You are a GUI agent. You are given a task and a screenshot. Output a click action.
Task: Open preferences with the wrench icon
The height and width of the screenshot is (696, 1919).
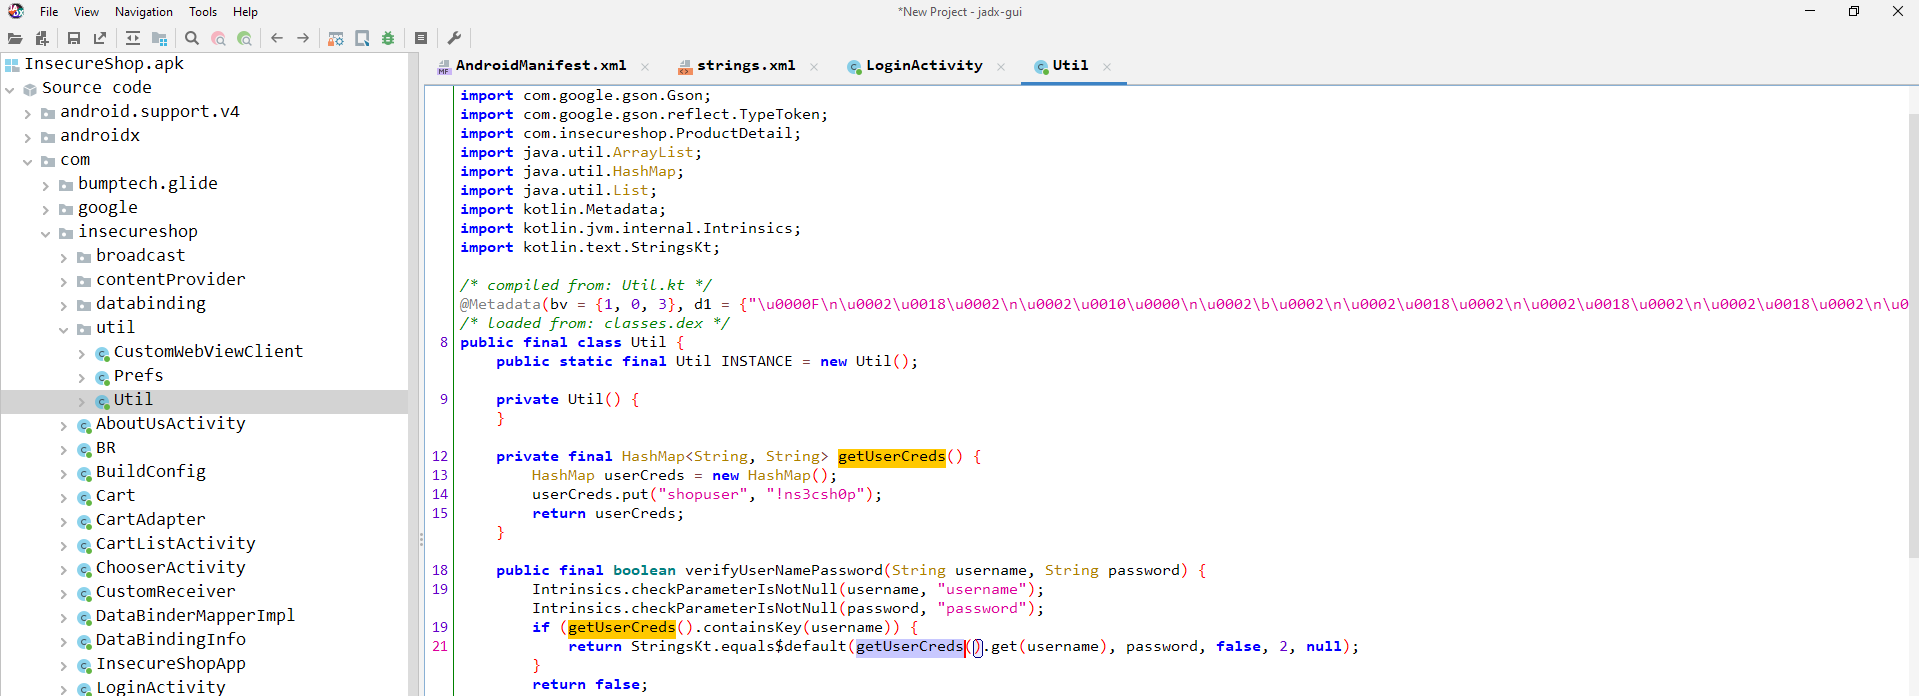pyautogui.click(x=454, y=38)
